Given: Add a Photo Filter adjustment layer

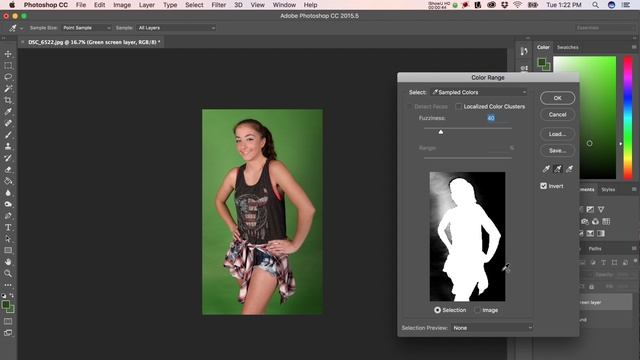Looking at the screenshot, I should click(585, 221).
